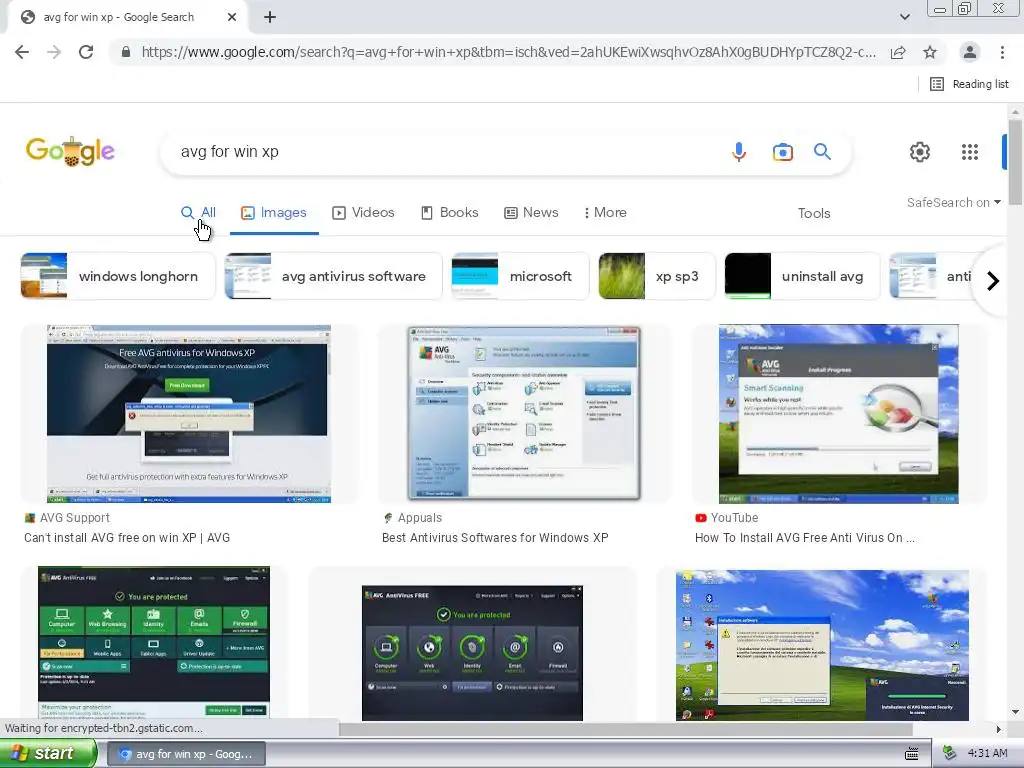Open 'Can't install AVG free on win XP' link

(127, 538)
